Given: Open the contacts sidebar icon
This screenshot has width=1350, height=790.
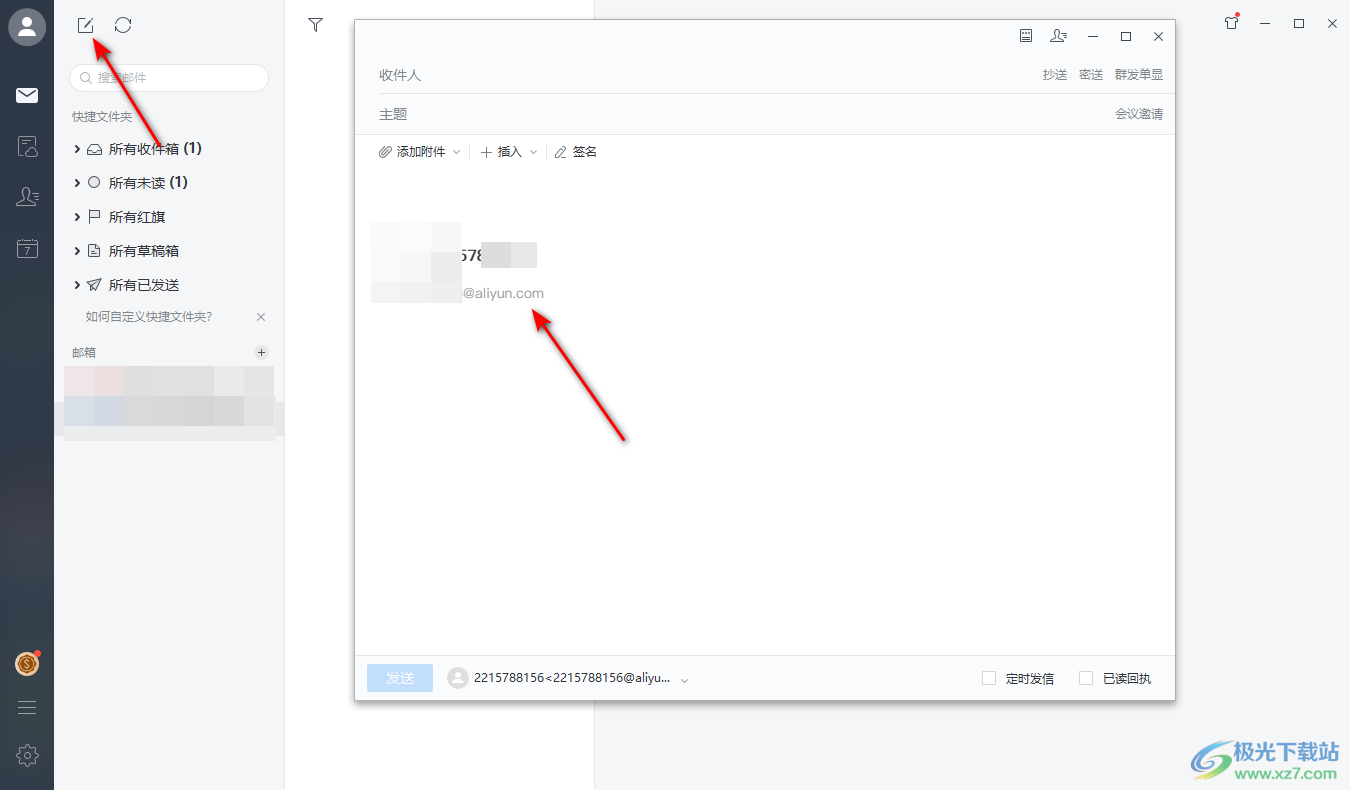Looking at the screenshot, I should (x=27, y=197).
